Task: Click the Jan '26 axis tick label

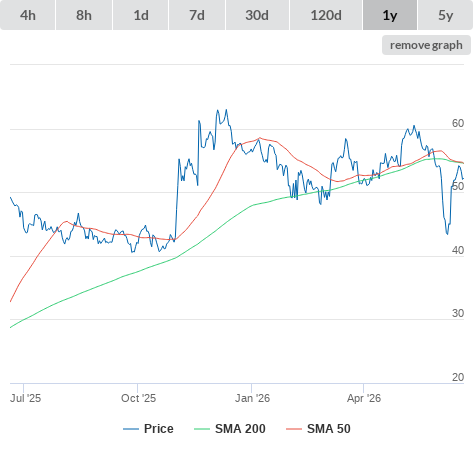Action: 252,398
